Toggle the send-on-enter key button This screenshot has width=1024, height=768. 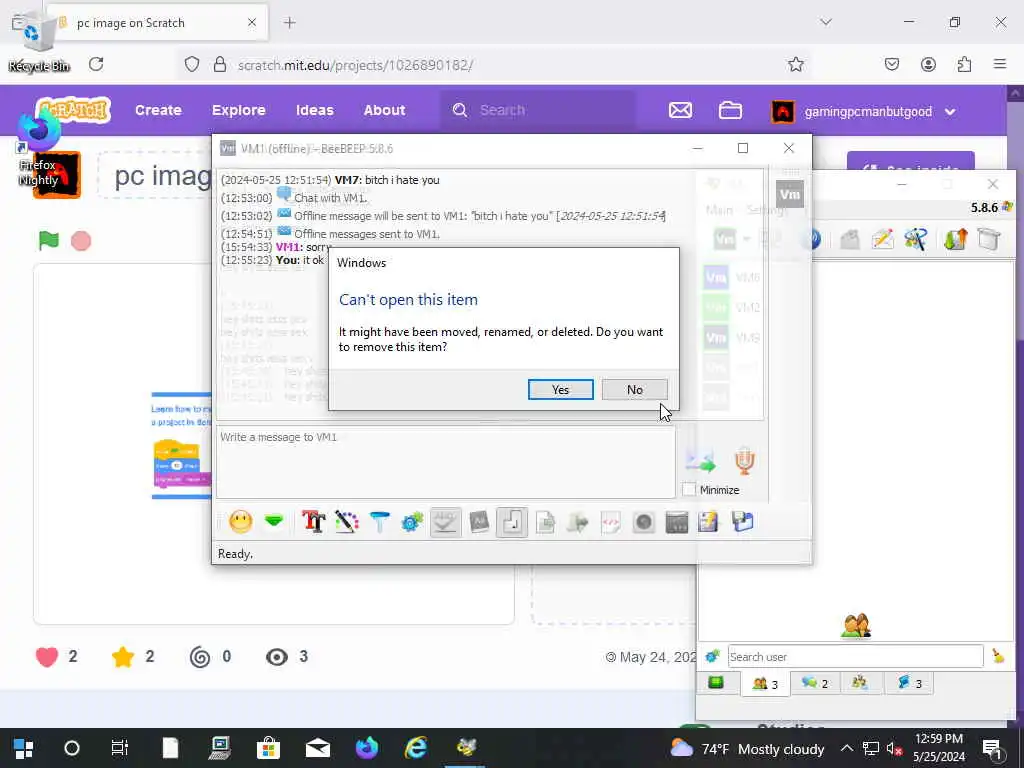512,522
